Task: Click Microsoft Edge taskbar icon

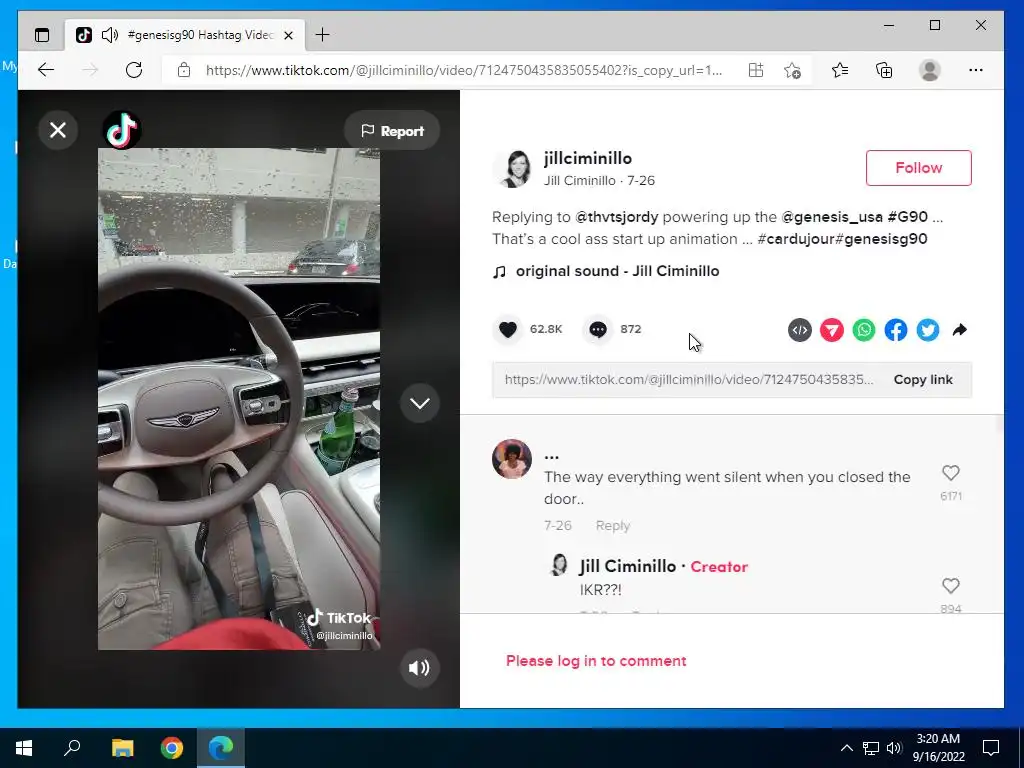Action: coord(221,748)
